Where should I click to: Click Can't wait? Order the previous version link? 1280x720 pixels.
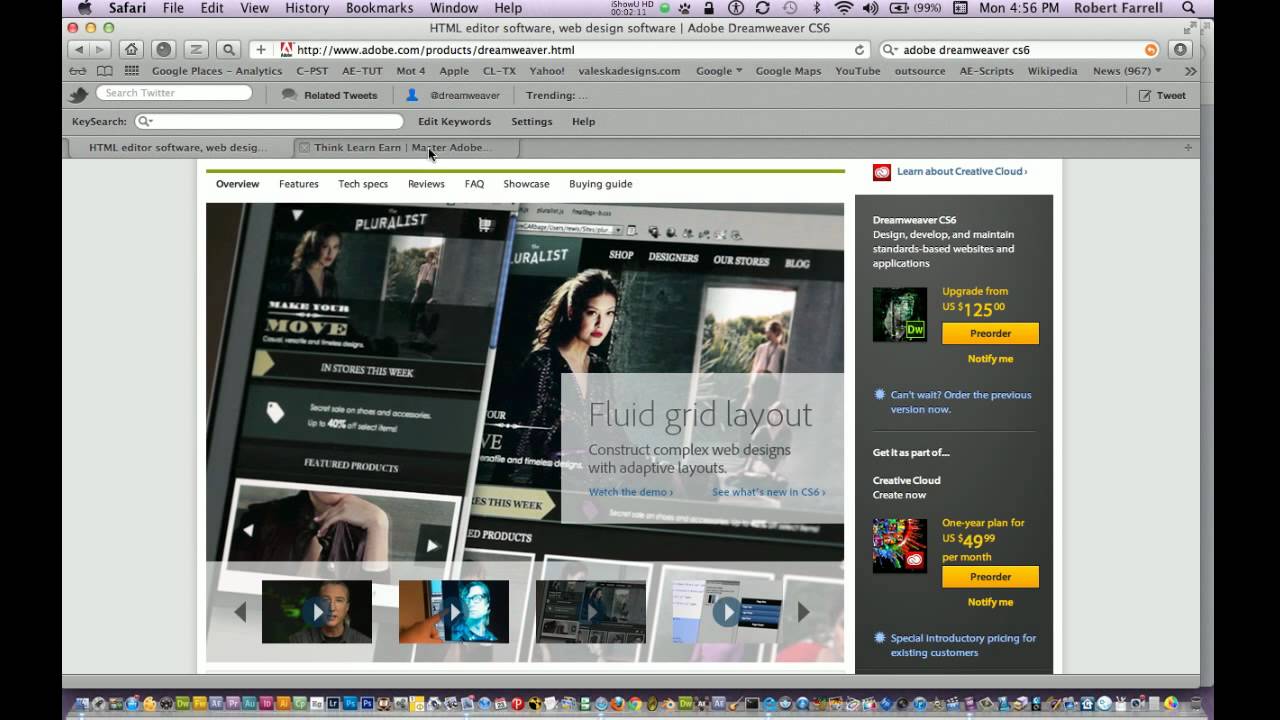tap(961, 402)
